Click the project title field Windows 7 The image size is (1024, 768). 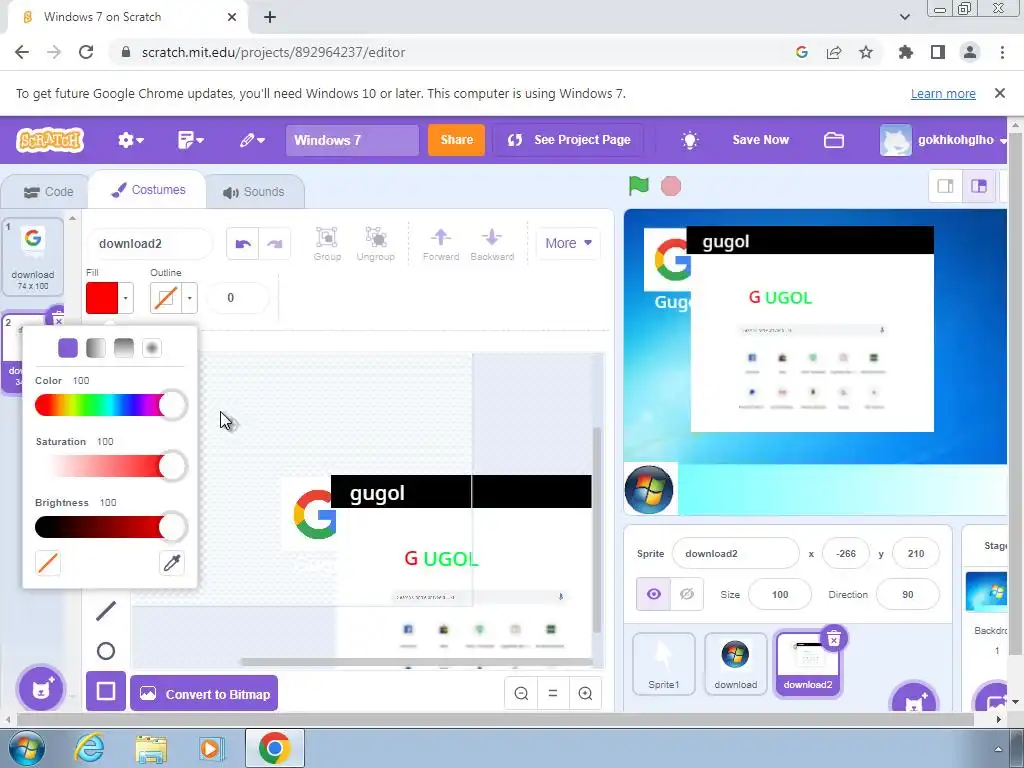coord(352,140)
